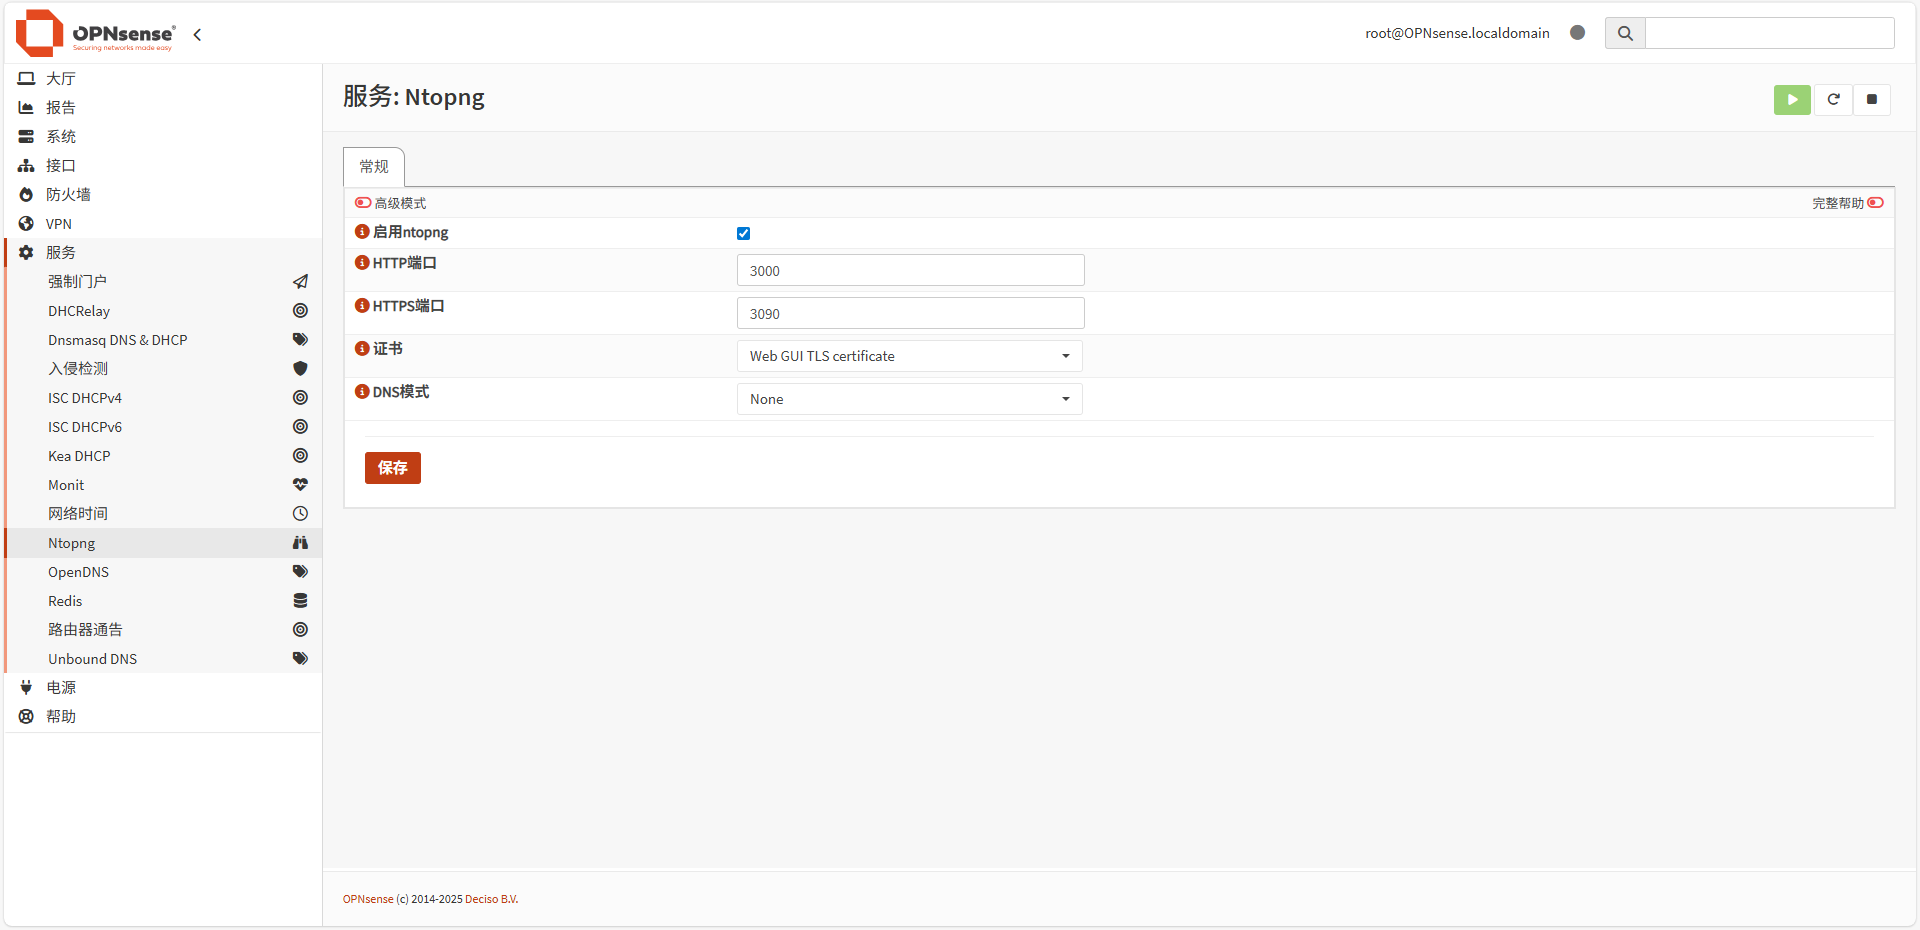Screen dimensions: 1920x930
Task: Select the 常规 tab
Action: (x=374, y=167)
